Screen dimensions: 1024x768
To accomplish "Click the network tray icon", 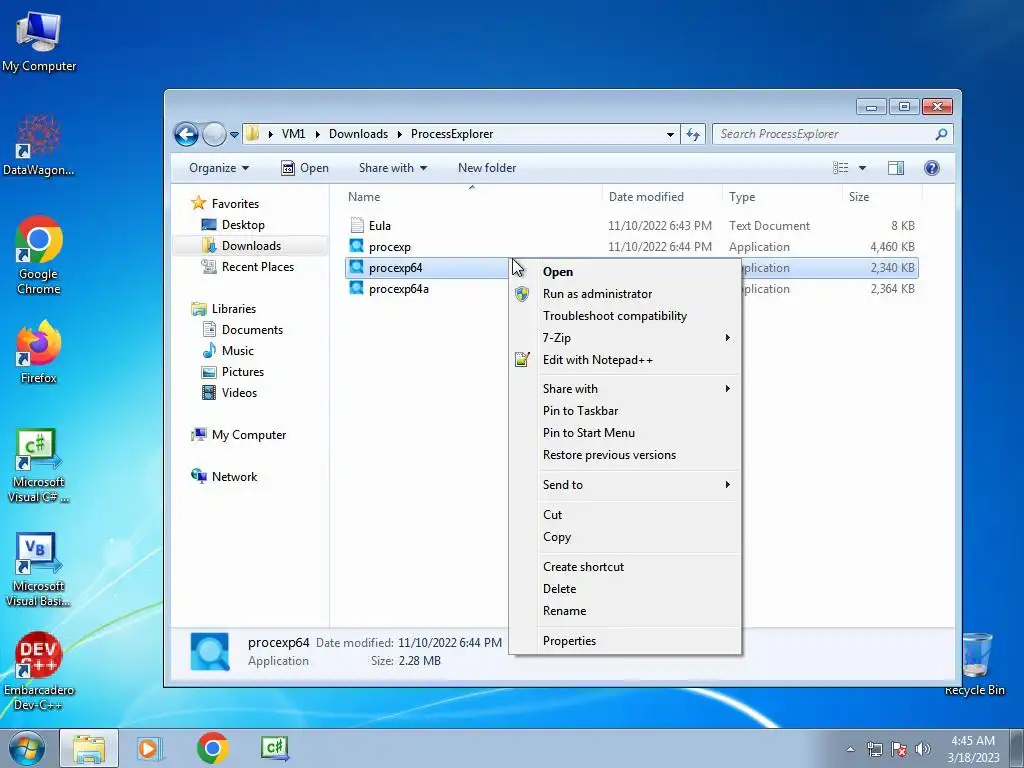I will [874, 749].
